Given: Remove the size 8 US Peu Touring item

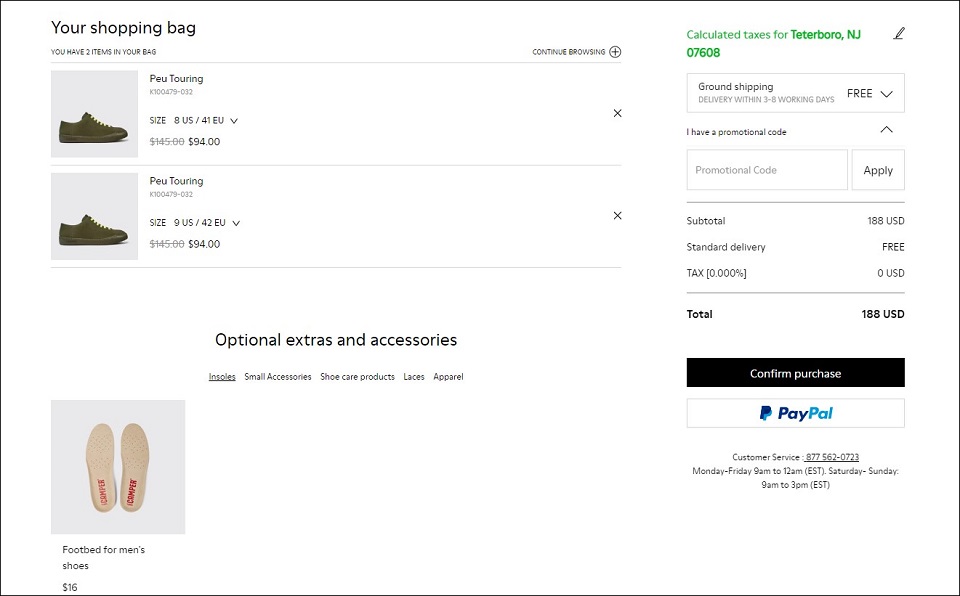Looking at the screenshot, I should tap(617, 113).
